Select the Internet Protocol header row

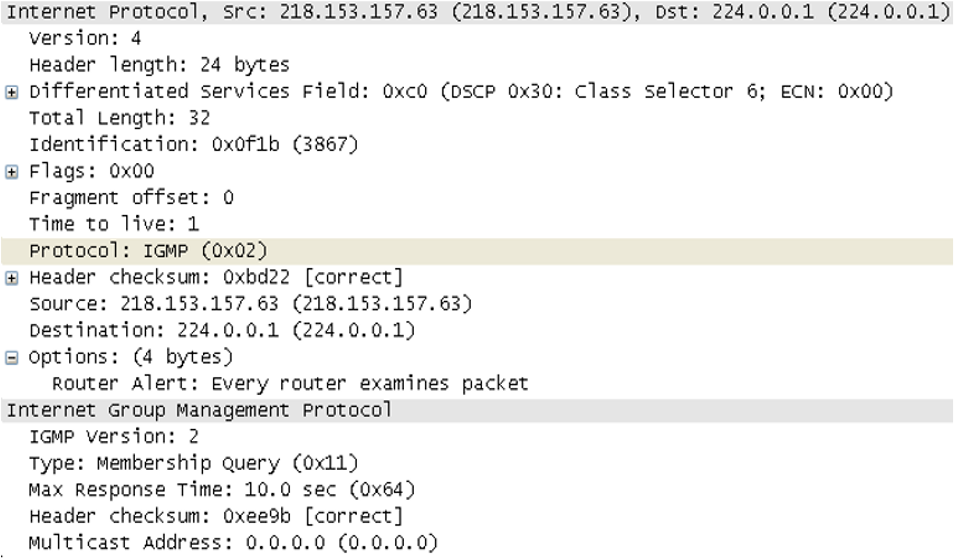[x=478, y=13]
